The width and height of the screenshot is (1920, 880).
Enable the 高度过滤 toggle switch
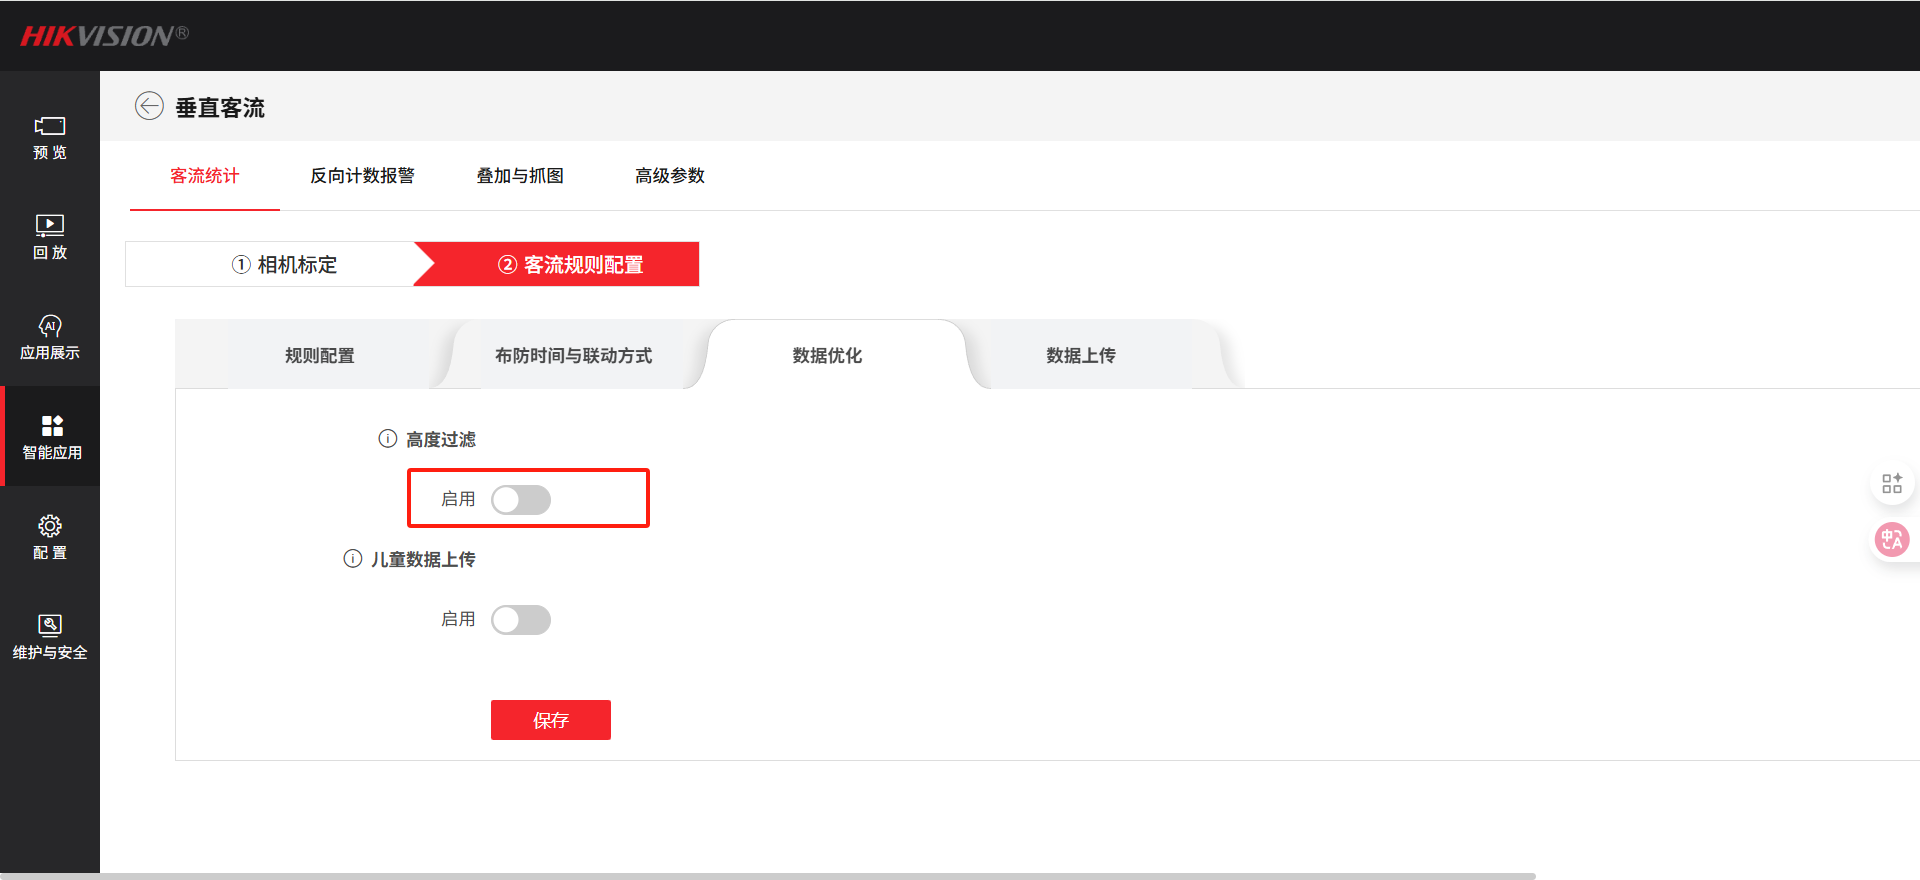521,500
